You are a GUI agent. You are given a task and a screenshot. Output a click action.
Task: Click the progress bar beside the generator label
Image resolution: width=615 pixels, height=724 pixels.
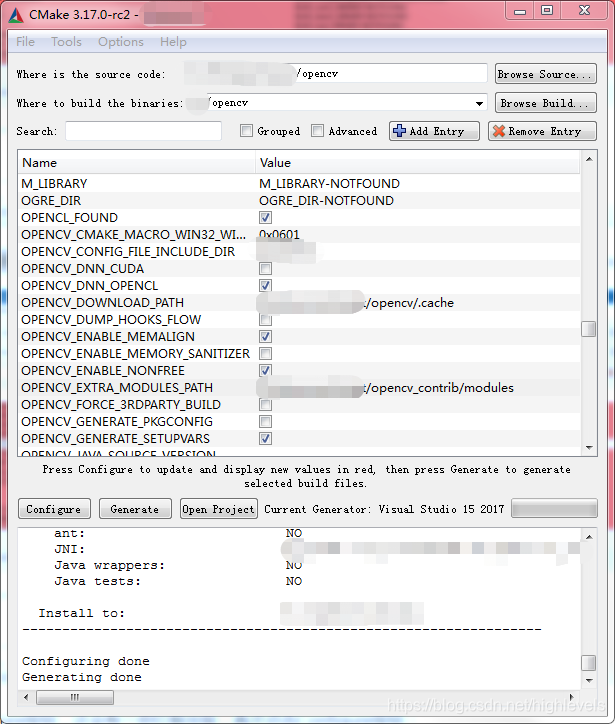coord(554,509)
